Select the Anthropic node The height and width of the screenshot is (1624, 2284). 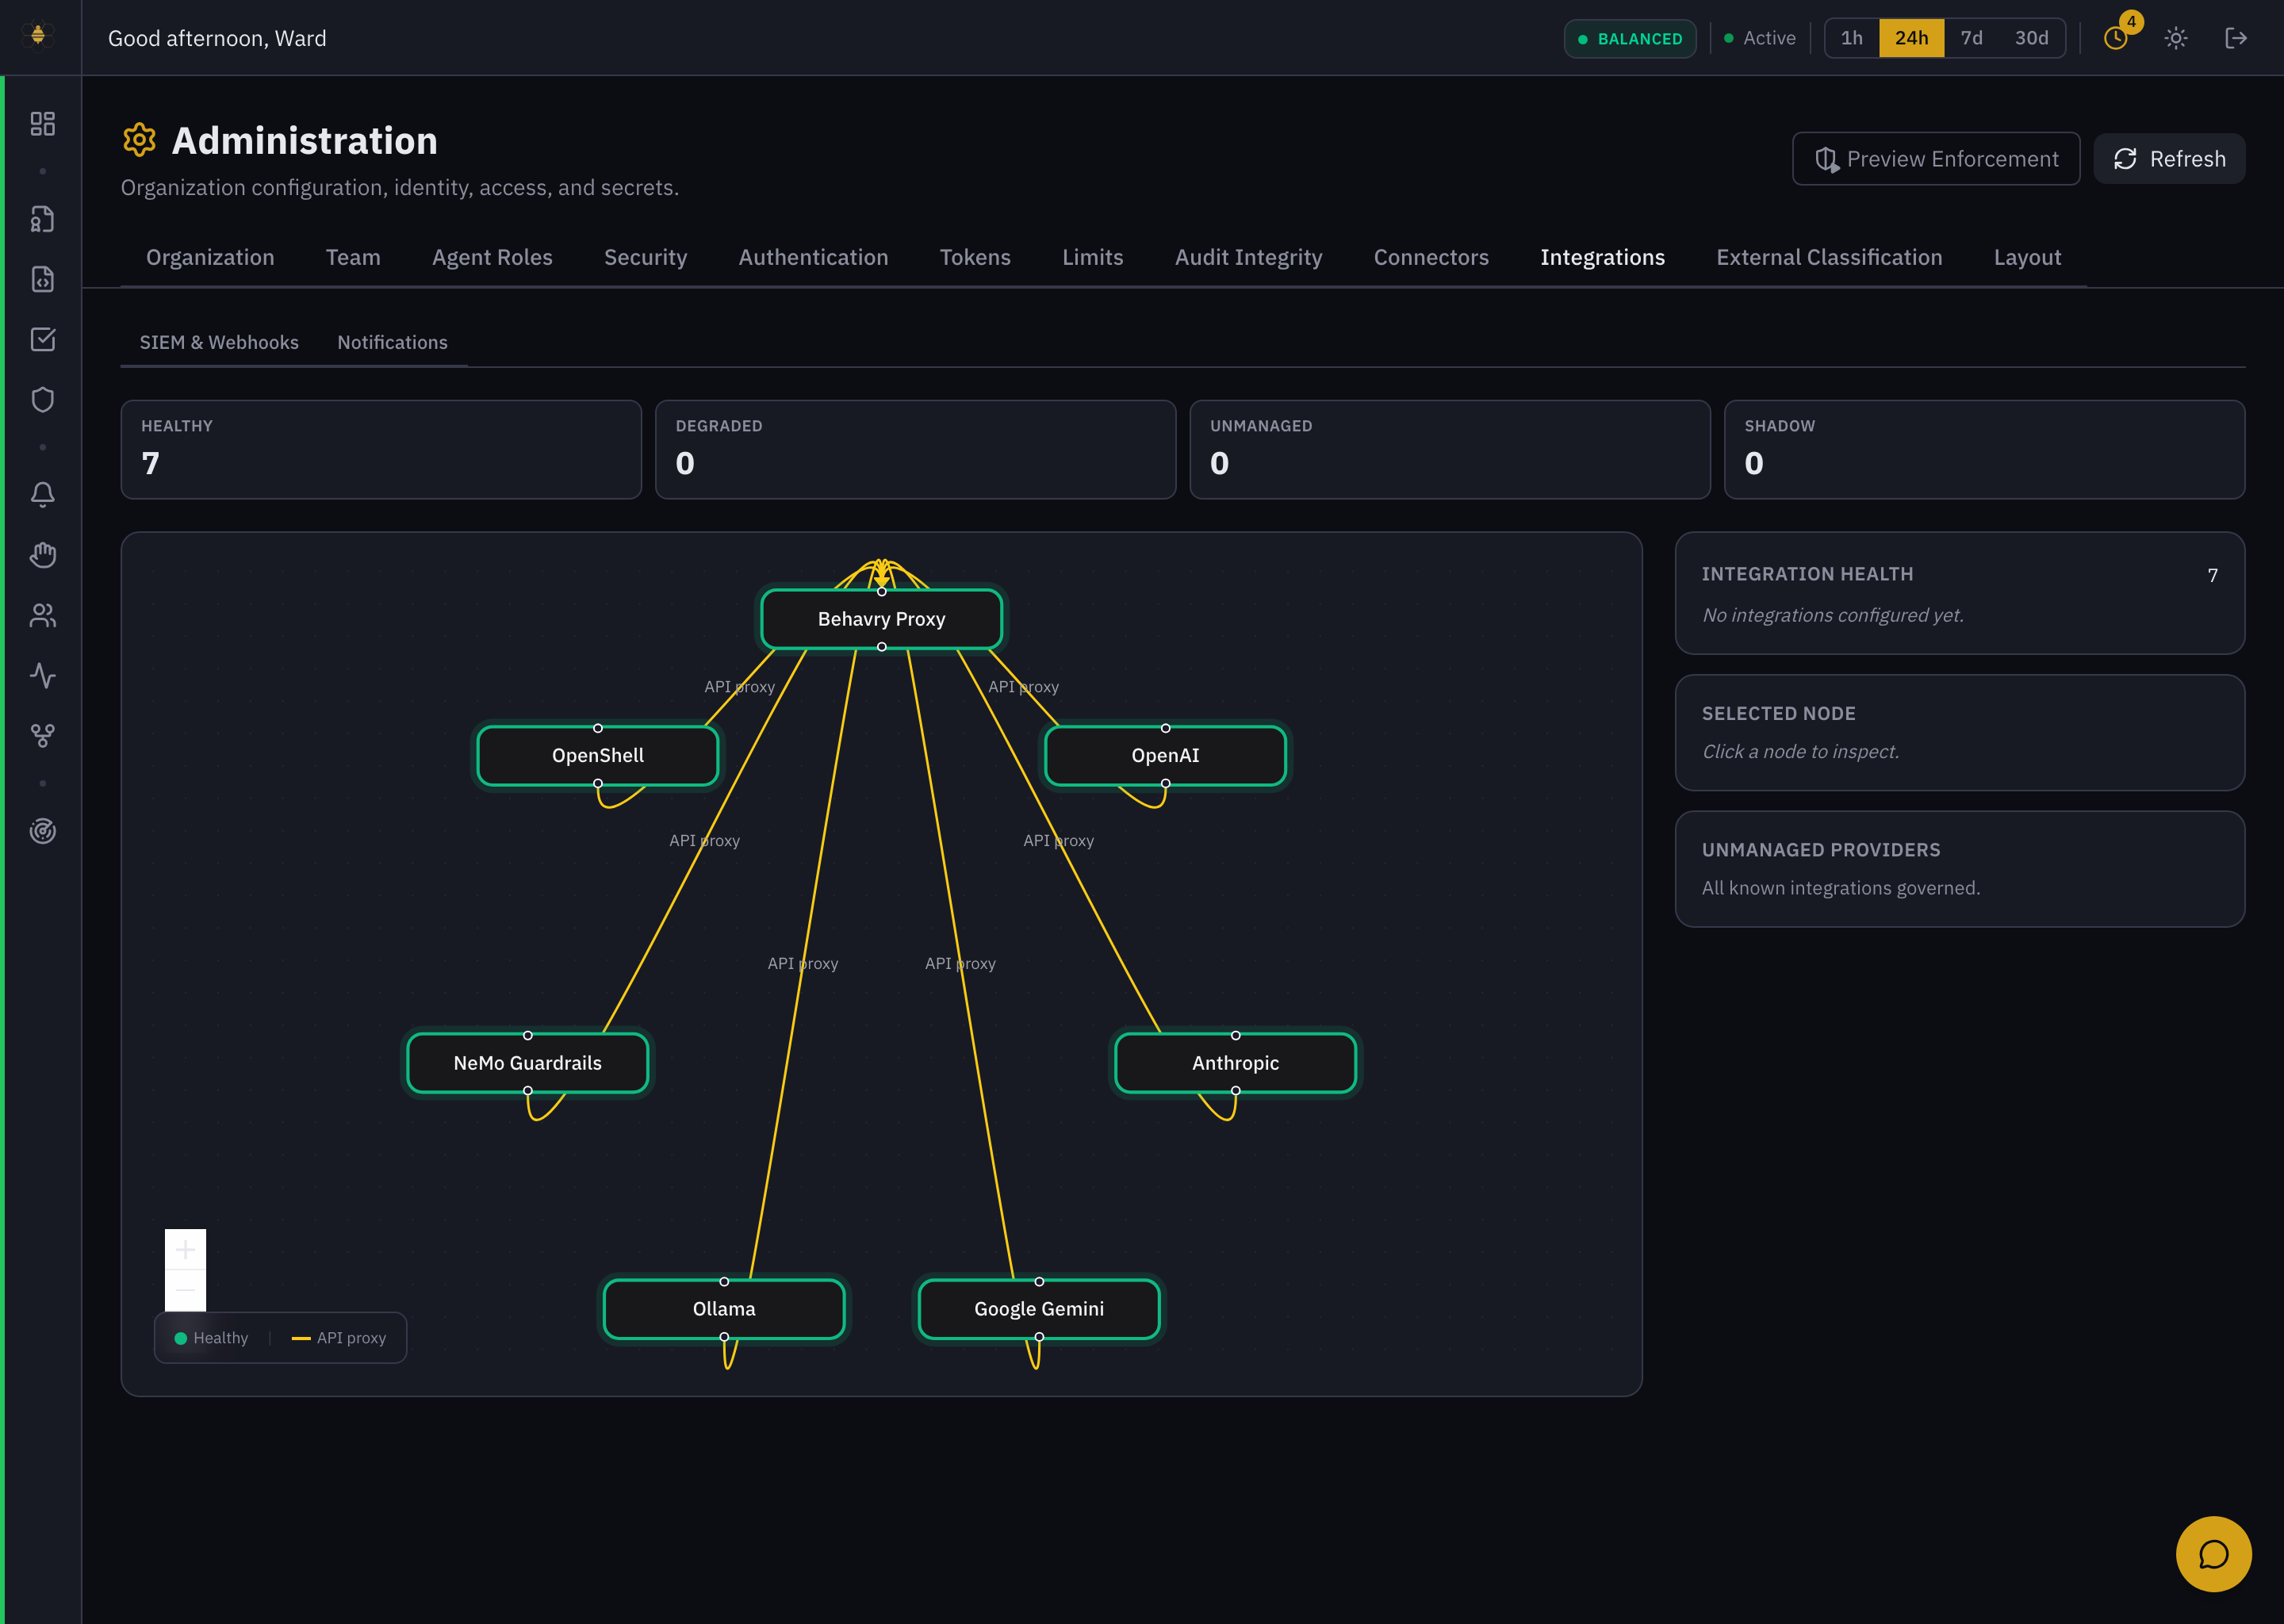[x=1235, y=1063]
